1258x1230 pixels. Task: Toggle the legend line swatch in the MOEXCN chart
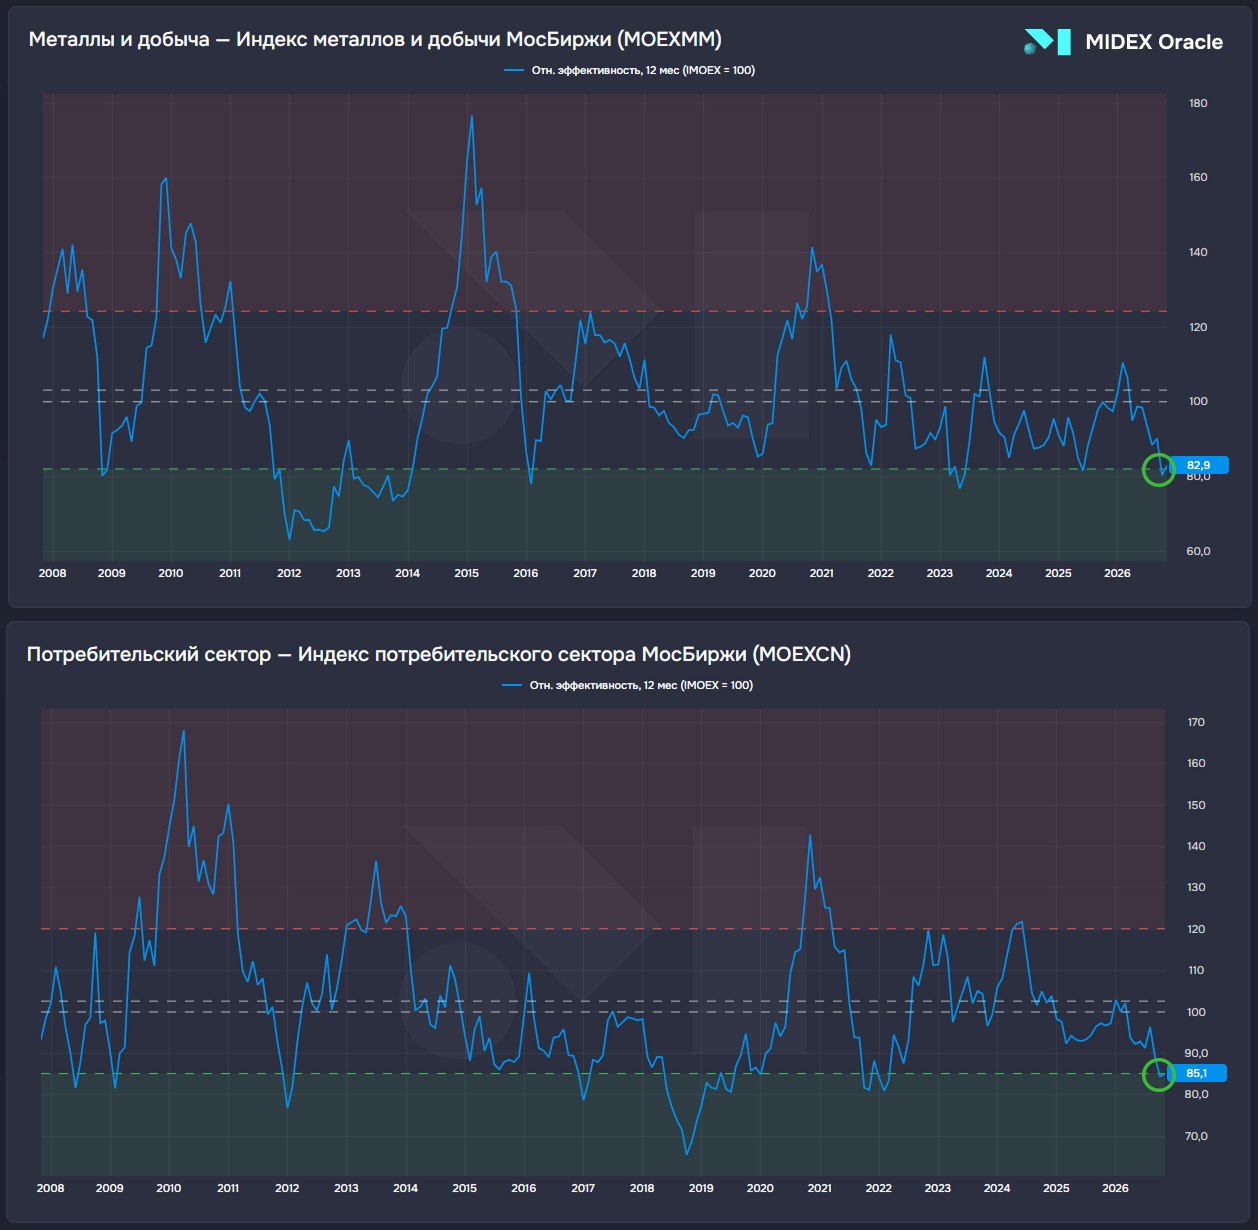coord(512,685)
